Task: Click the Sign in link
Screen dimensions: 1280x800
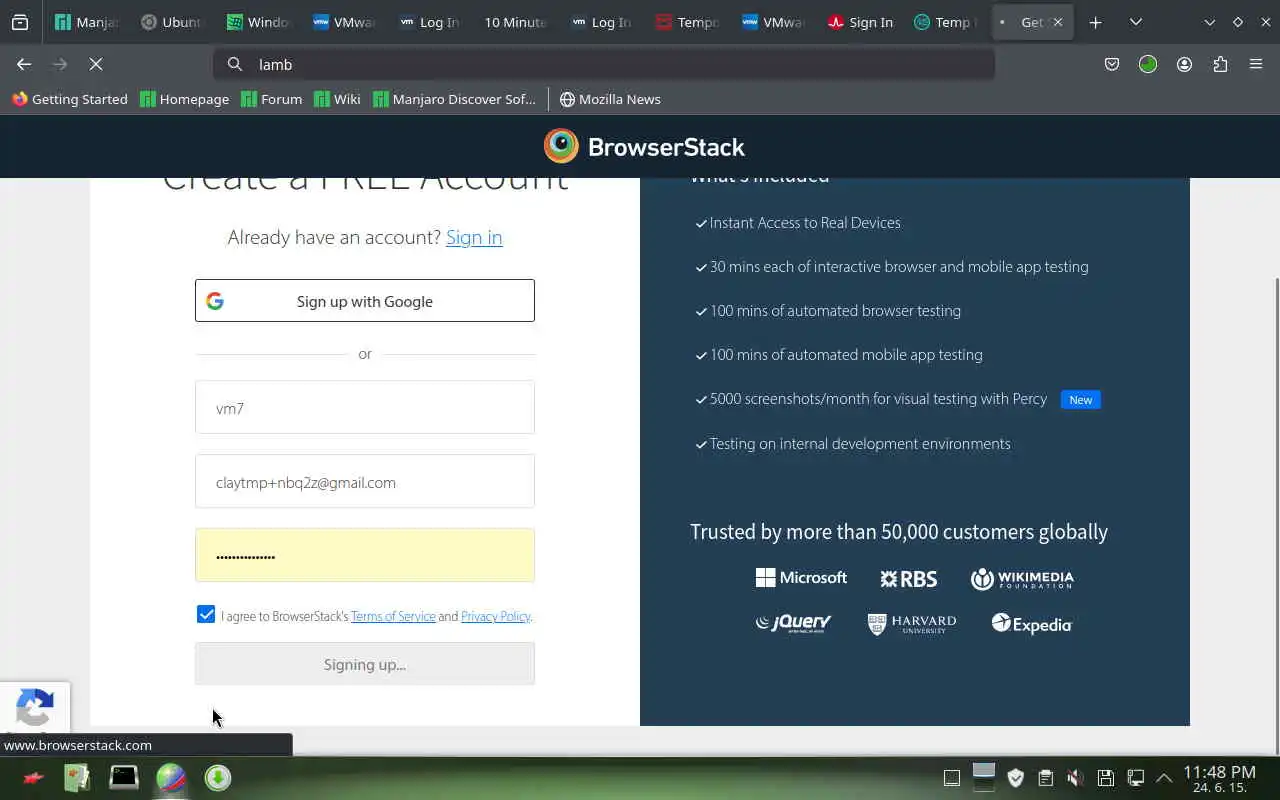Action: [474, 237]
